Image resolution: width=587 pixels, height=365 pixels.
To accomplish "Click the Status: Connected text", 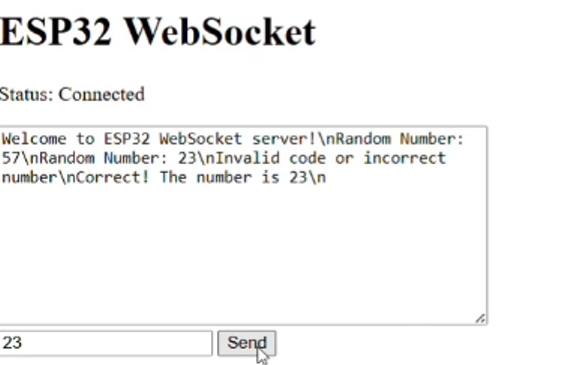I will pyautogui.click(x=72, y=94).
